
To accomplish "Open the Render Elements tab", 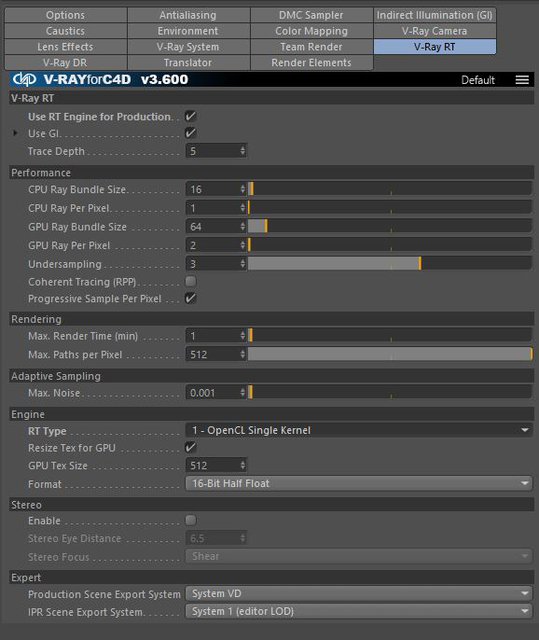I will click(312, 63).
